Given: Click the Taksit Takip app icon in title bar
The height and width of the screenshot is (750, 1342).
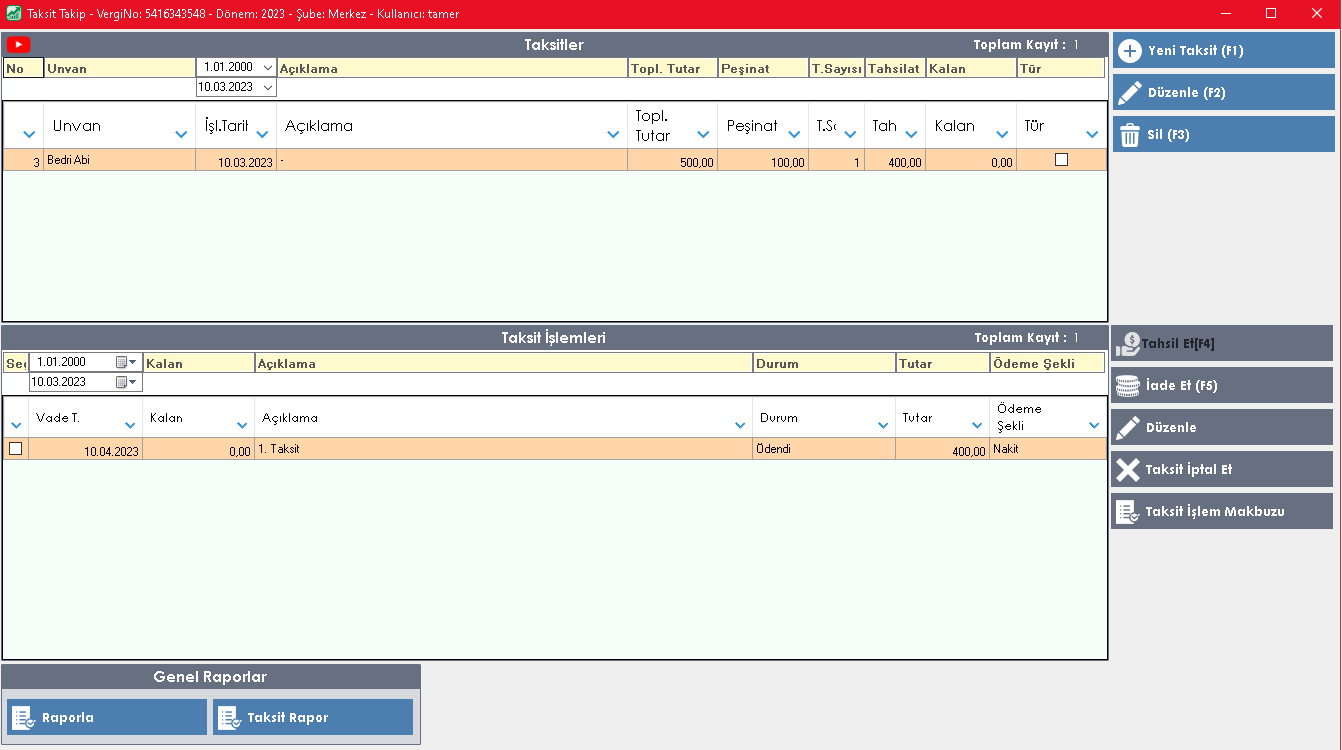Looking at the screenshot, I should coord(14,14).
